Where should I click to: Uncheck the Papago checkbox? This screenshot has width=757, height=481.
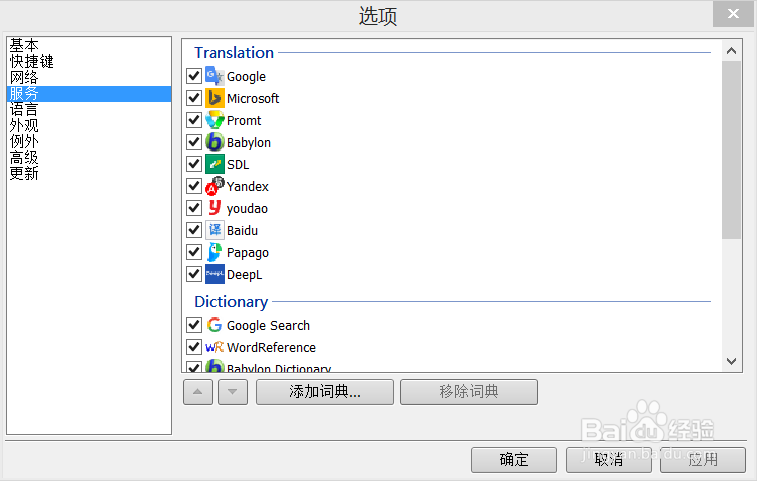pos(194,252)
